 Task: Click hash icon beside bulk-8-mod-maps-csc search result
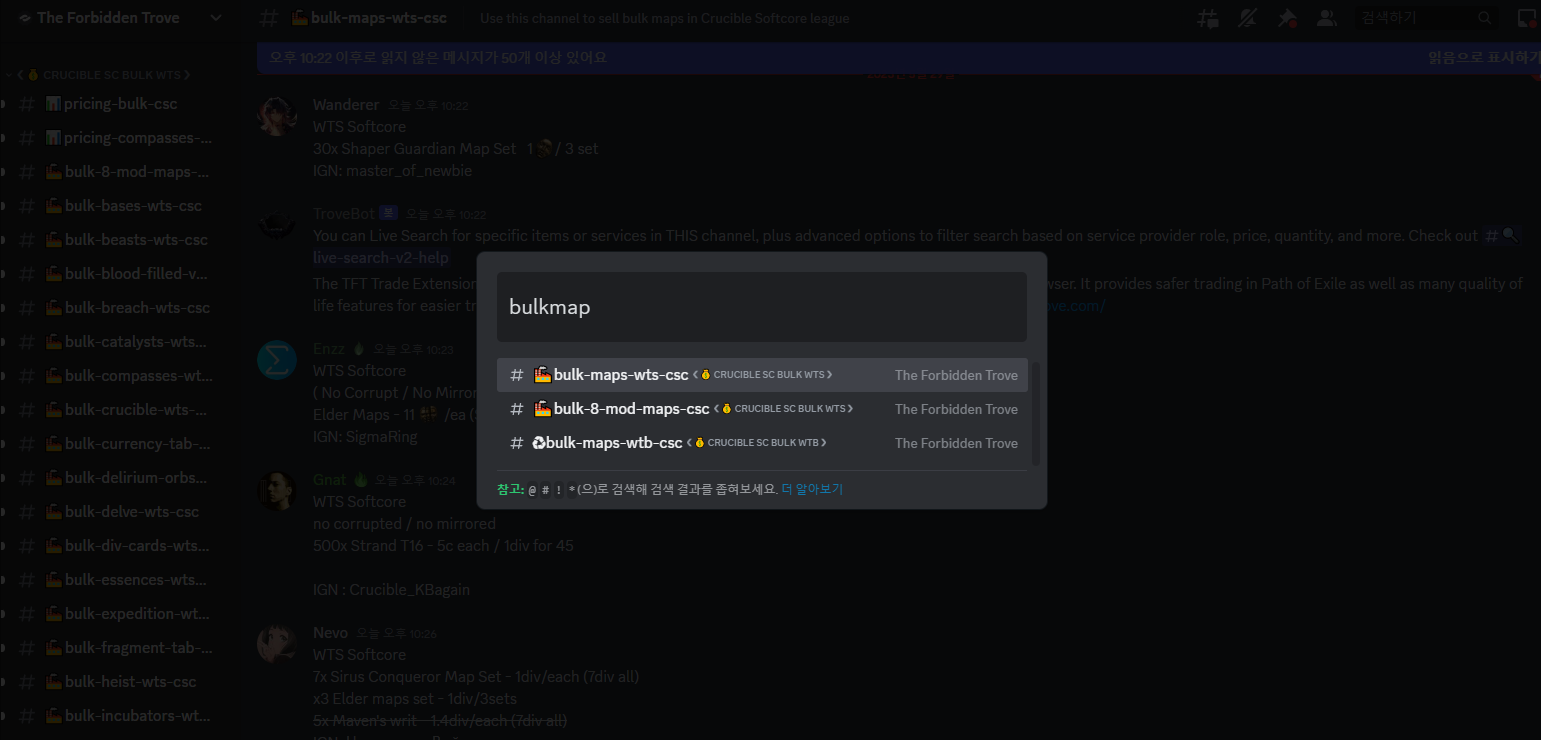point(517,409)
